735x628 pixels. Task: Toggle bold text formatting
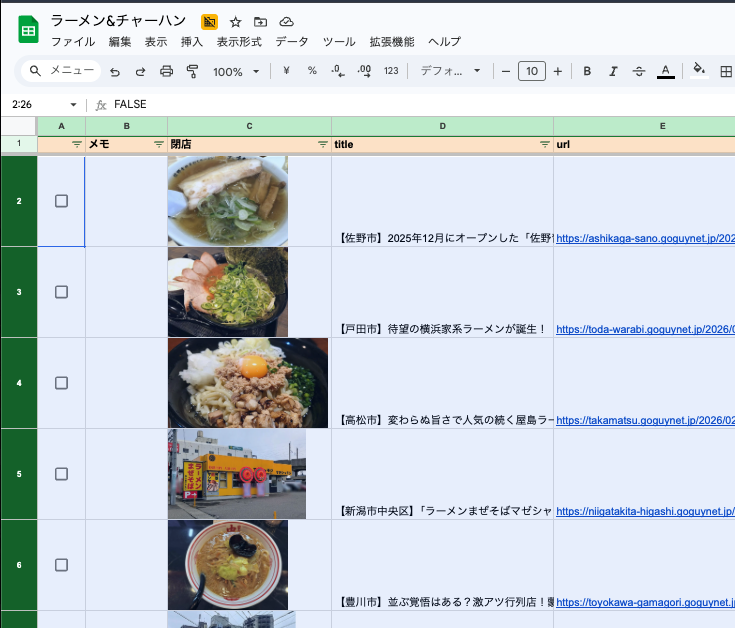point(587,71)
